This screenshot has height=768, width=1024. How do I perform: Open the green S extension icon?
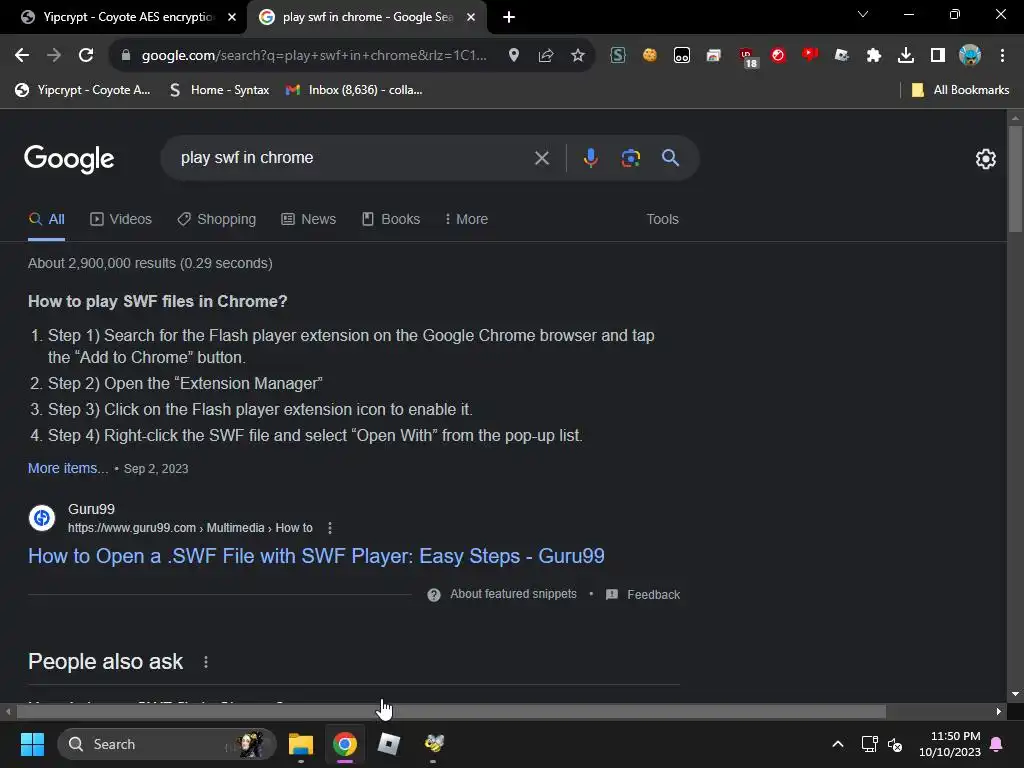tap(618, 56)
